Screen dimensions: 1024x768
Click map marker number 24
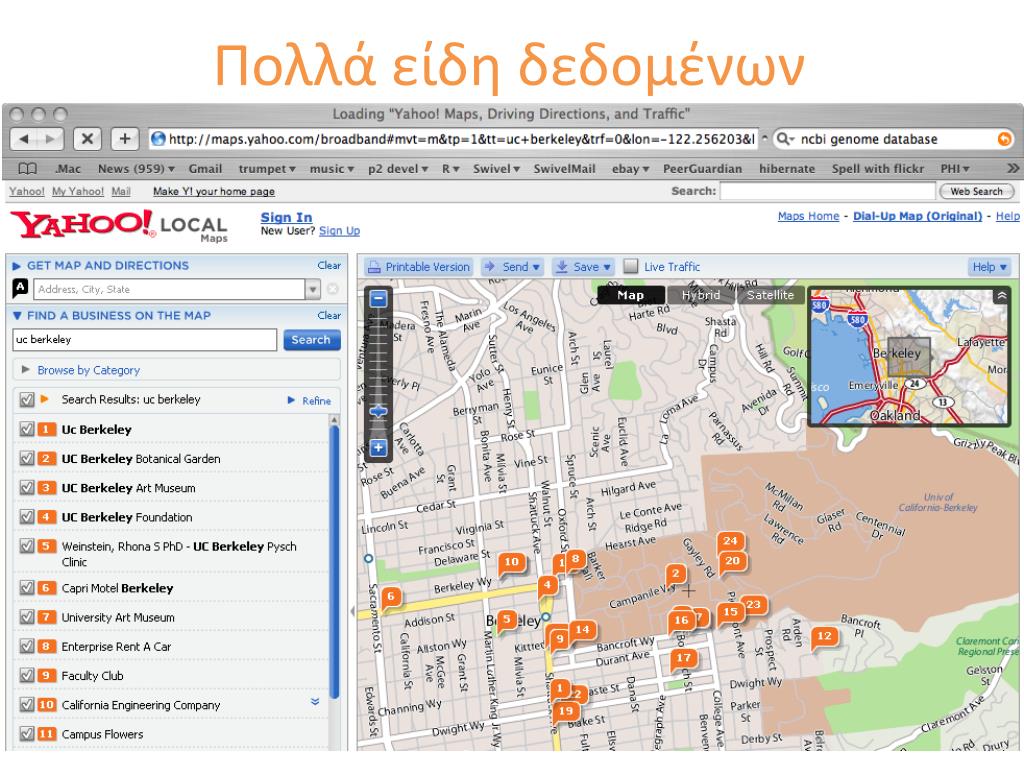click(730, 541)
